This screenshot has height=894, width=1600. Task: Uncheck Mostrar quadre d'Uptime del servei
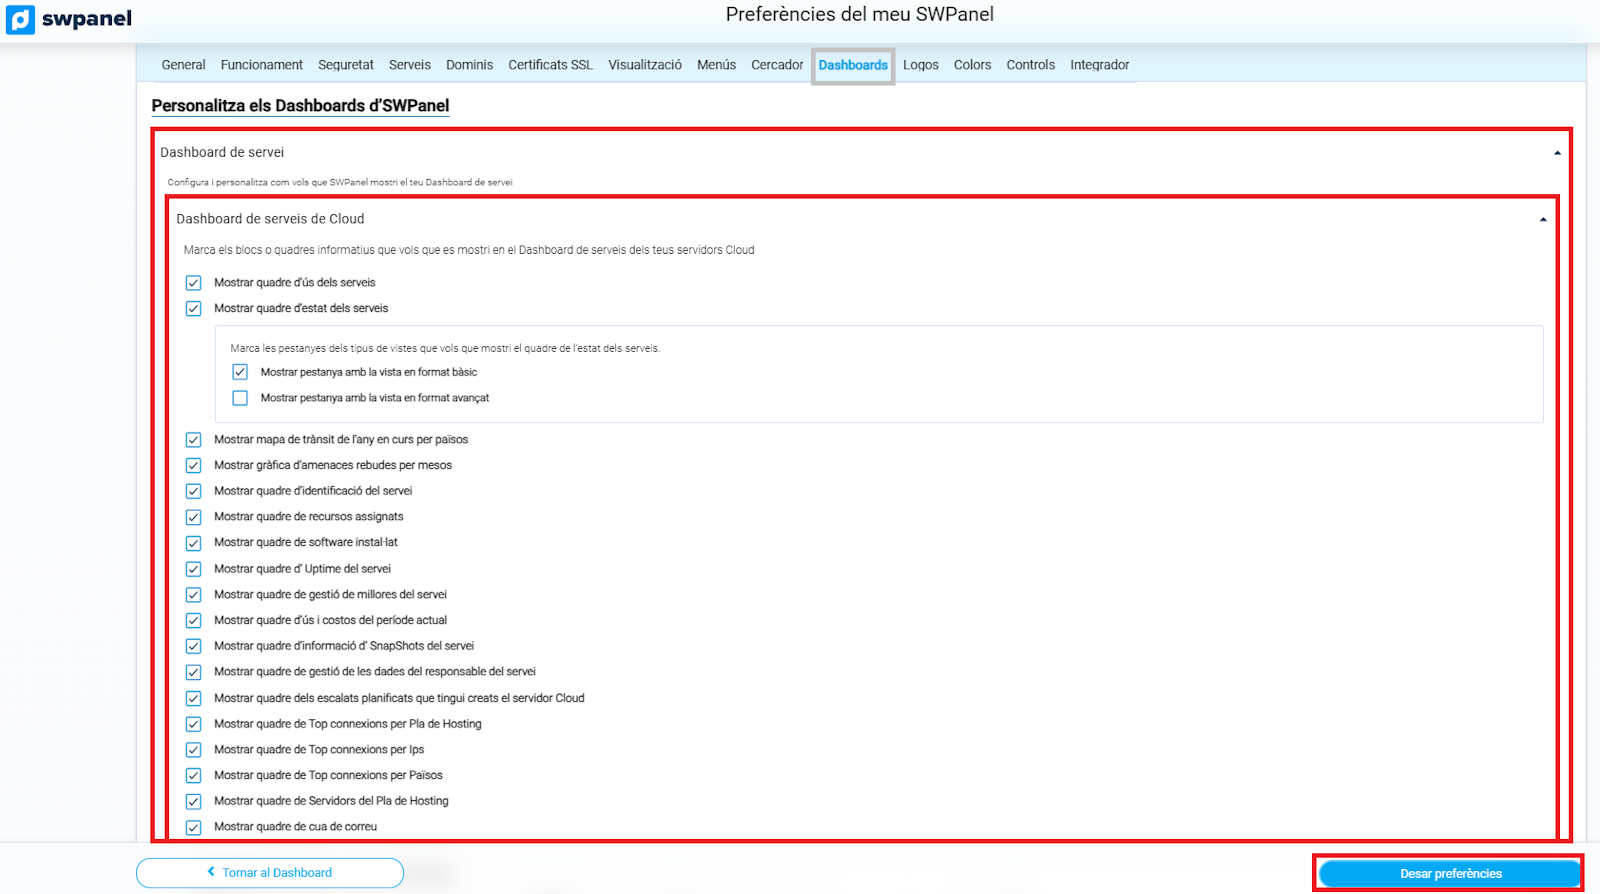tap(194, 569)
